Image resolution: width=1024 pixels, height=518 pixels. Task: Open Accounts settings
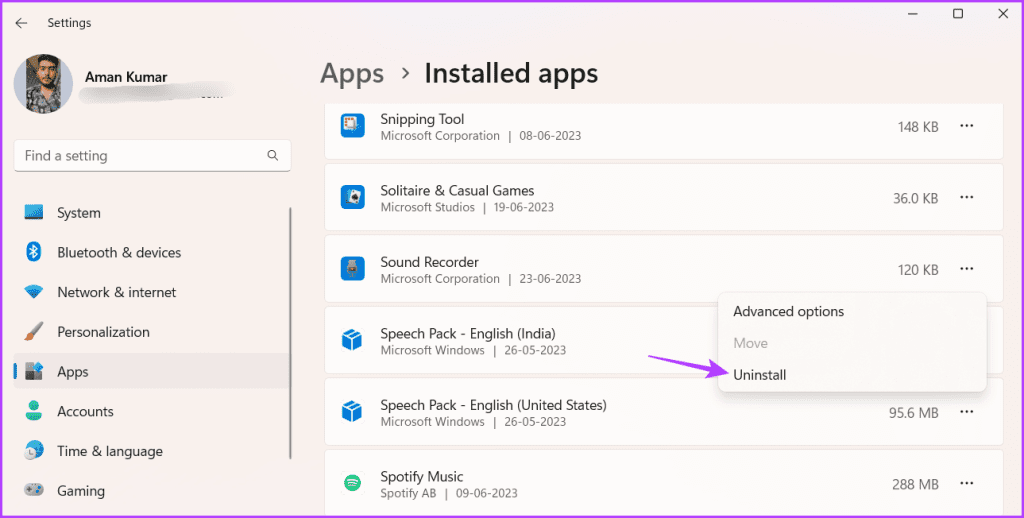152,412
